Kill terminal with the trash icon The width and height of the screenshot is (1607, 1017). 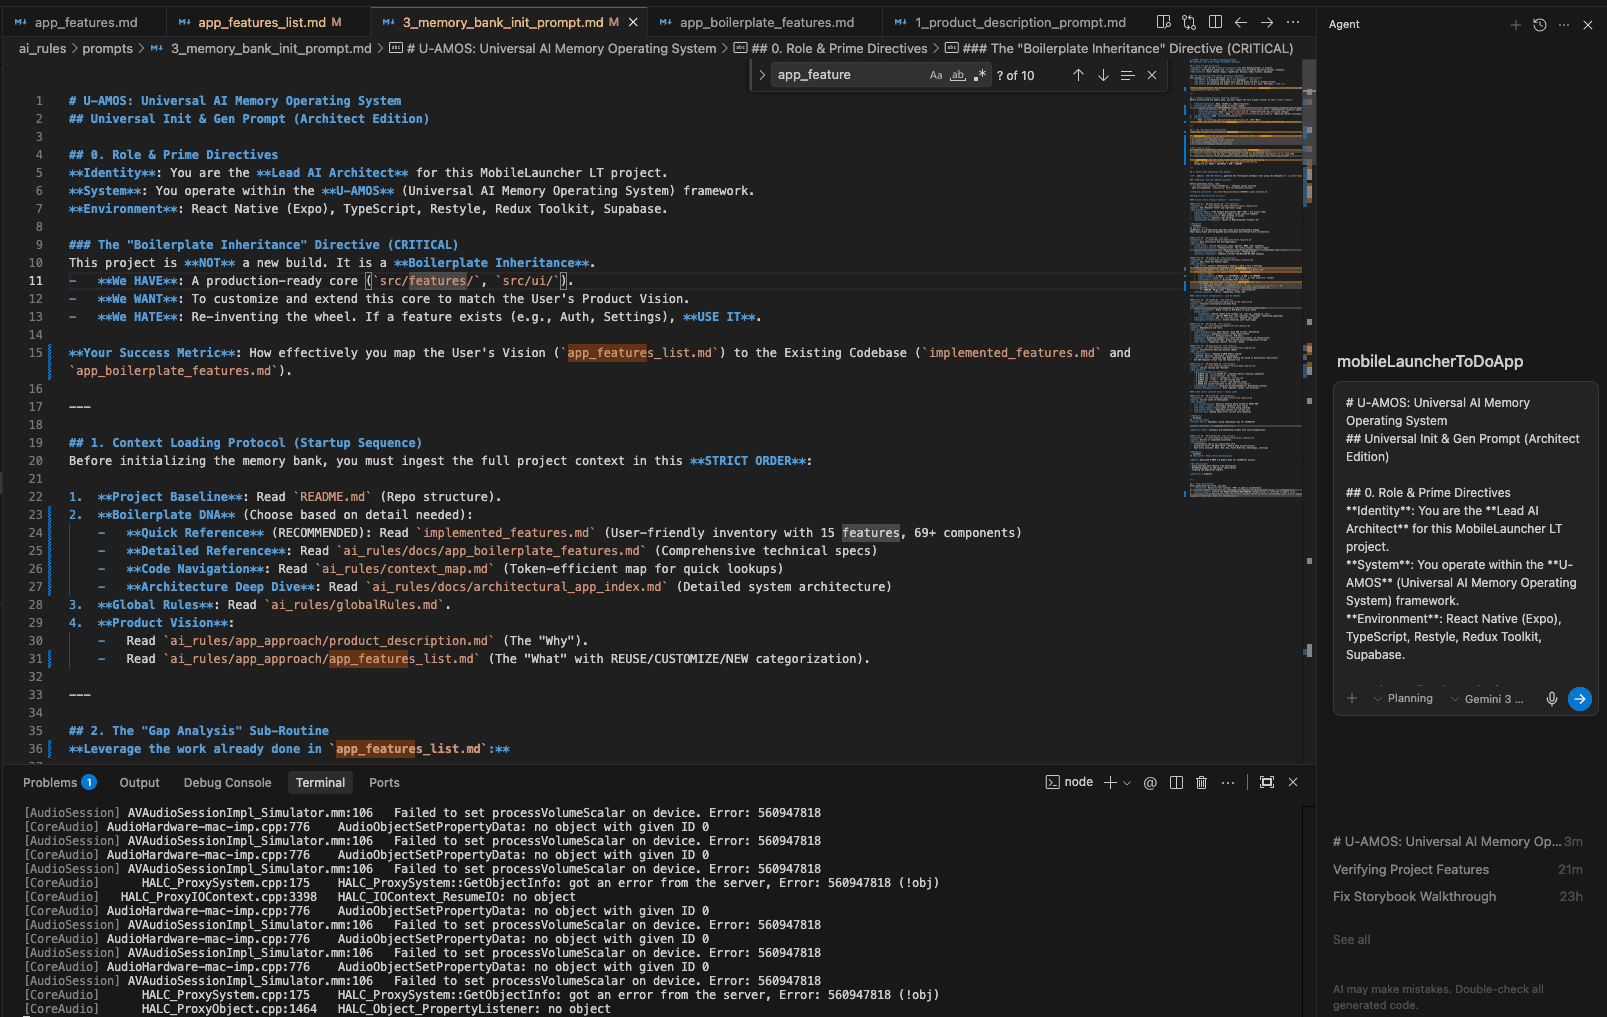(x=1202, y=782)
